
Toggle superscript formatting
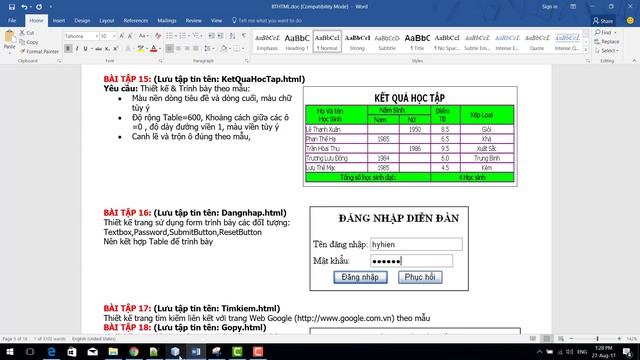pyautogui.click(x=116, y=49)
